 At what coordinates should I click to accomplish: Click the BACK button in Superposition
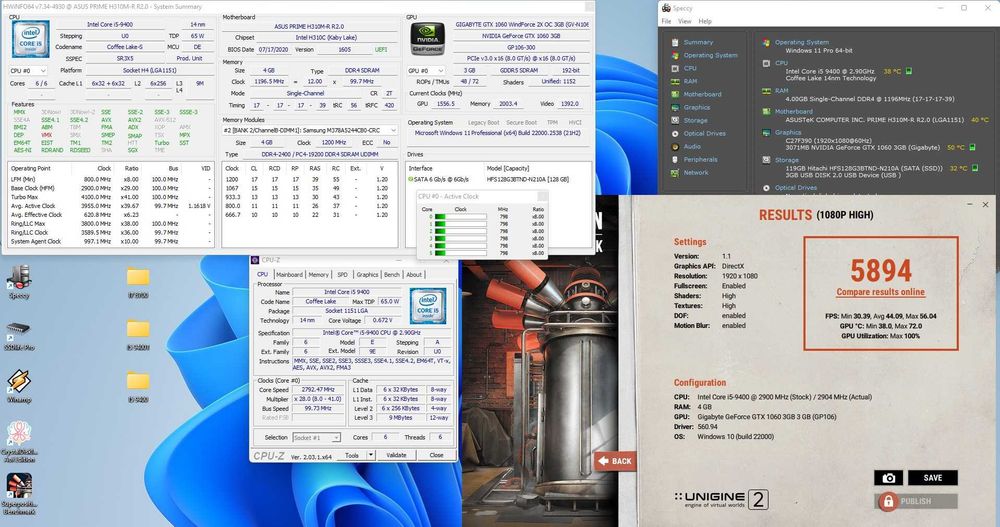(x=615, y=461)
